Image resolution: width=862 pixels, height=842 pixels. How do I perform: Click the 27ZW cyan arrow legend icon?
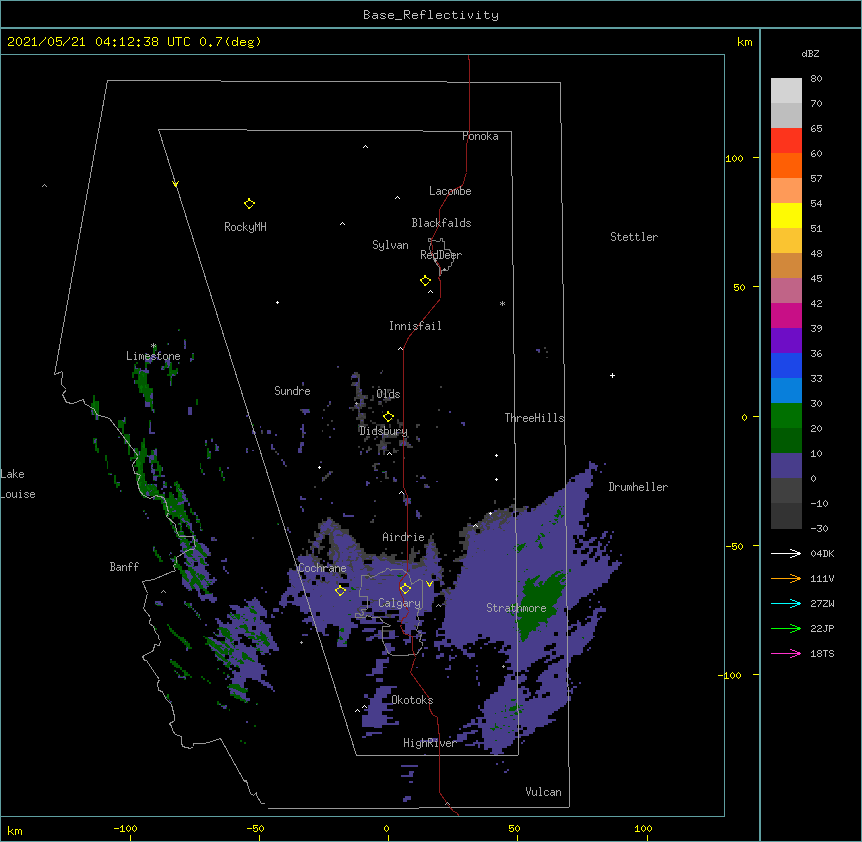[786, 603]
